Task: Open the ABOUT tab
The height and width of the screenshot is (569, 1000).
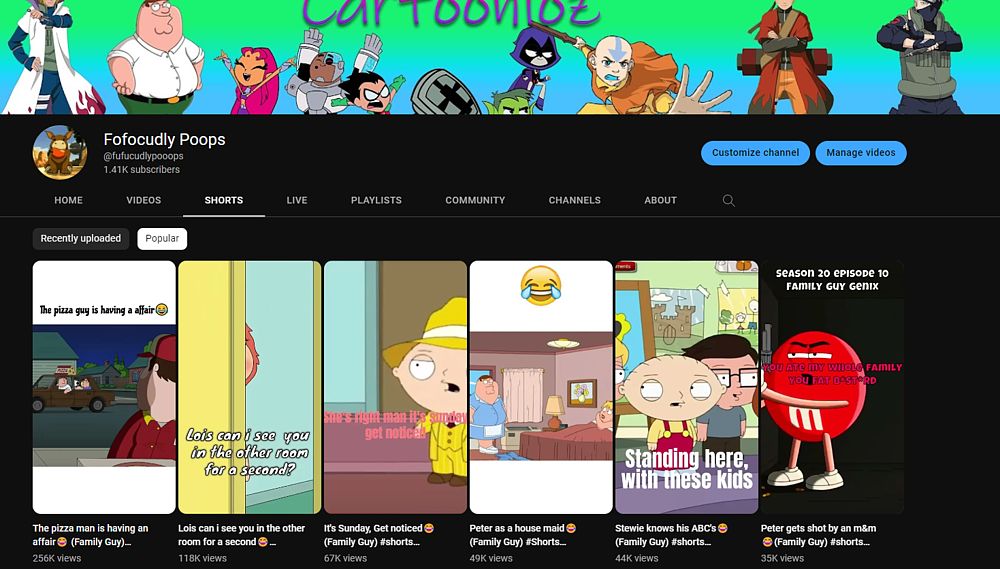Action: 660,200
